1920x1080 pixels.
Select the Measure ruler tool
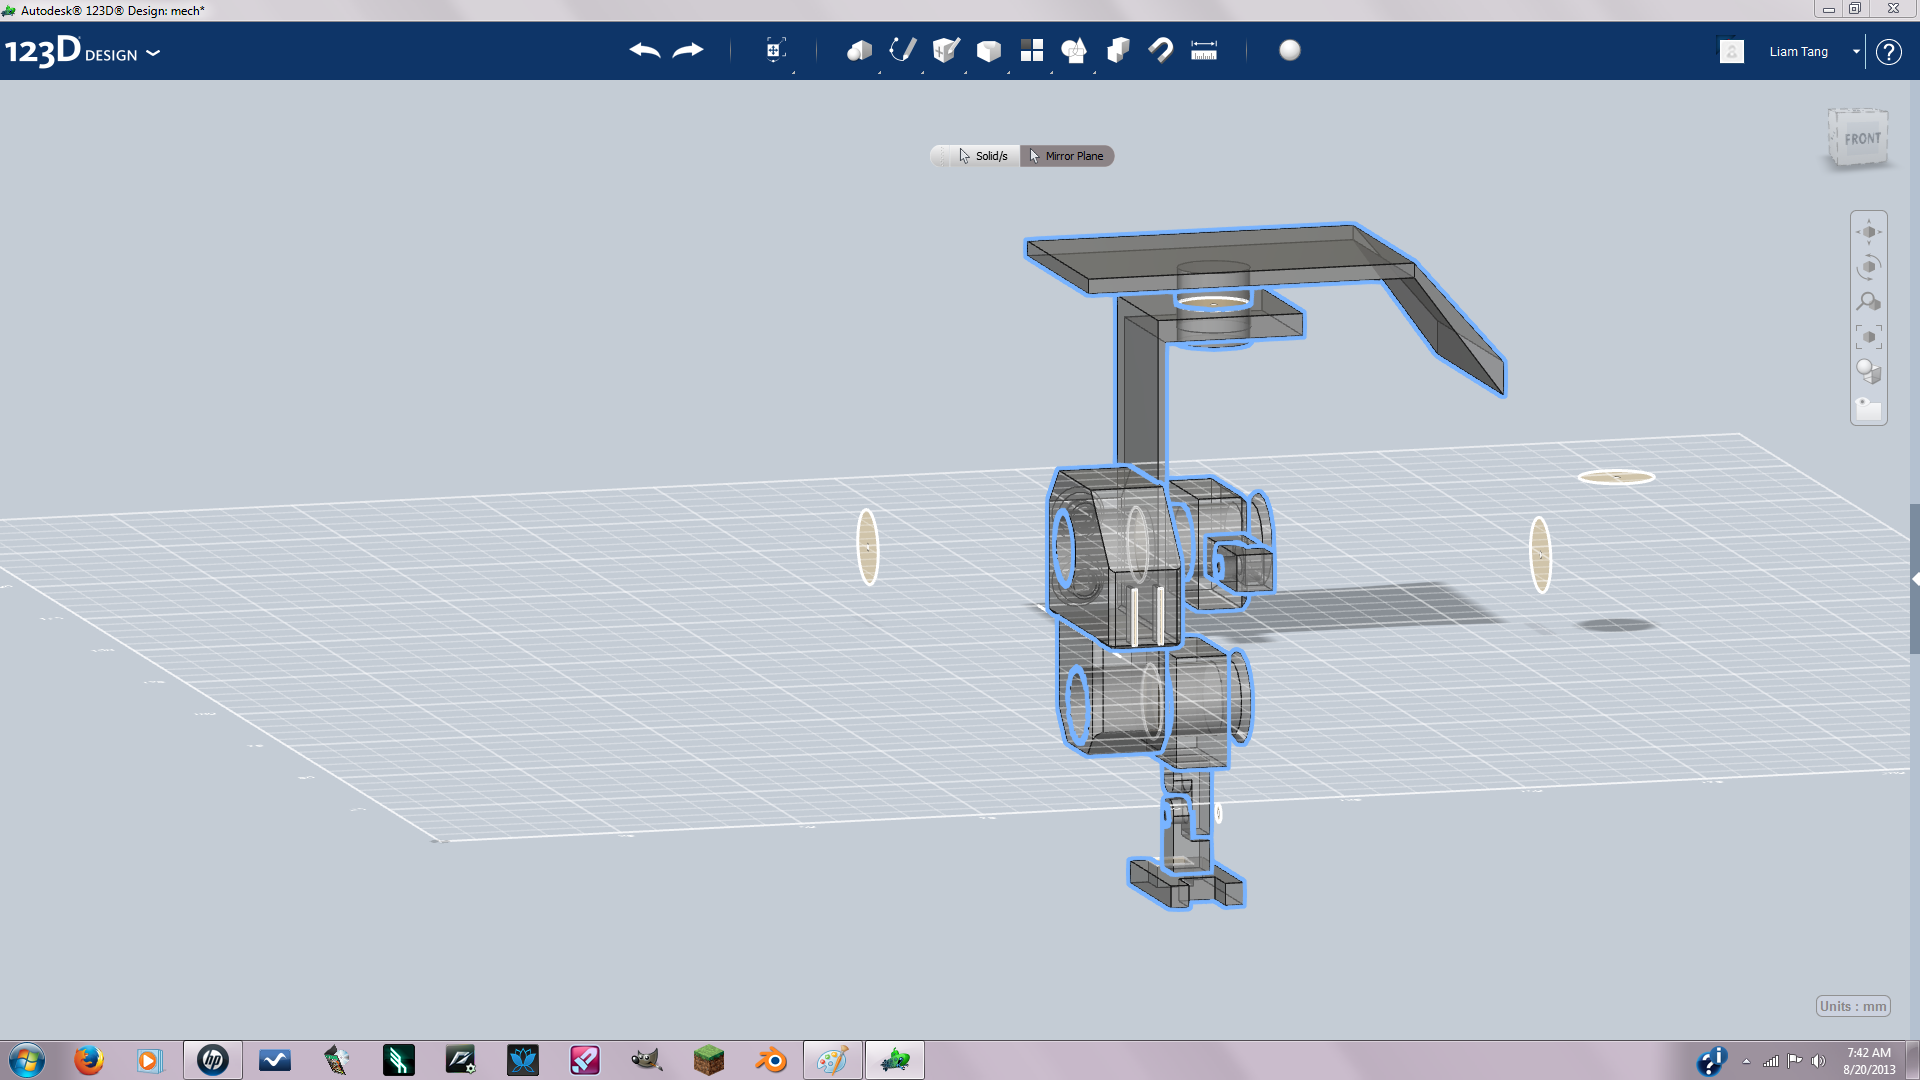tap(1204, 51)
